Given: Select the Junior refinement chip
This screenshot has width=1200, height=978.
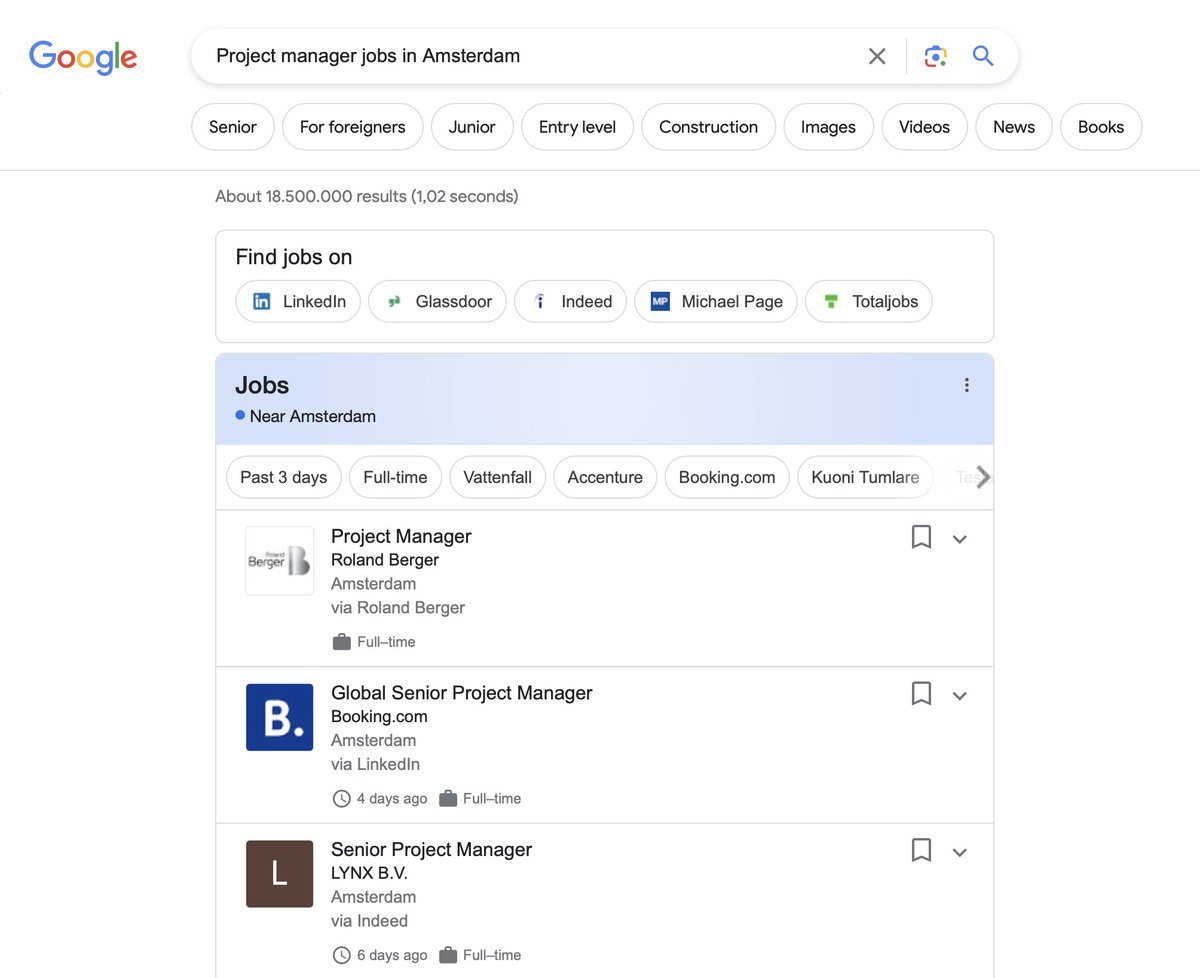Looking at the screenshot, I should (x=472, y=127).
